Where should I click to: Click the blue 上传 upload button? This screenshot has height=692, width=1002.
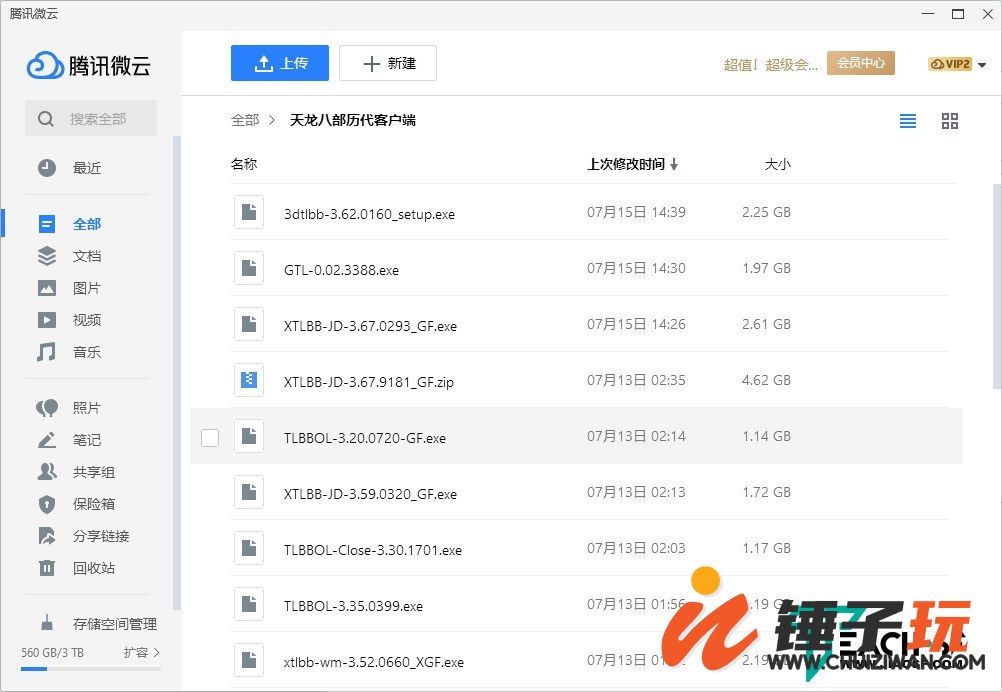(280, 63)
